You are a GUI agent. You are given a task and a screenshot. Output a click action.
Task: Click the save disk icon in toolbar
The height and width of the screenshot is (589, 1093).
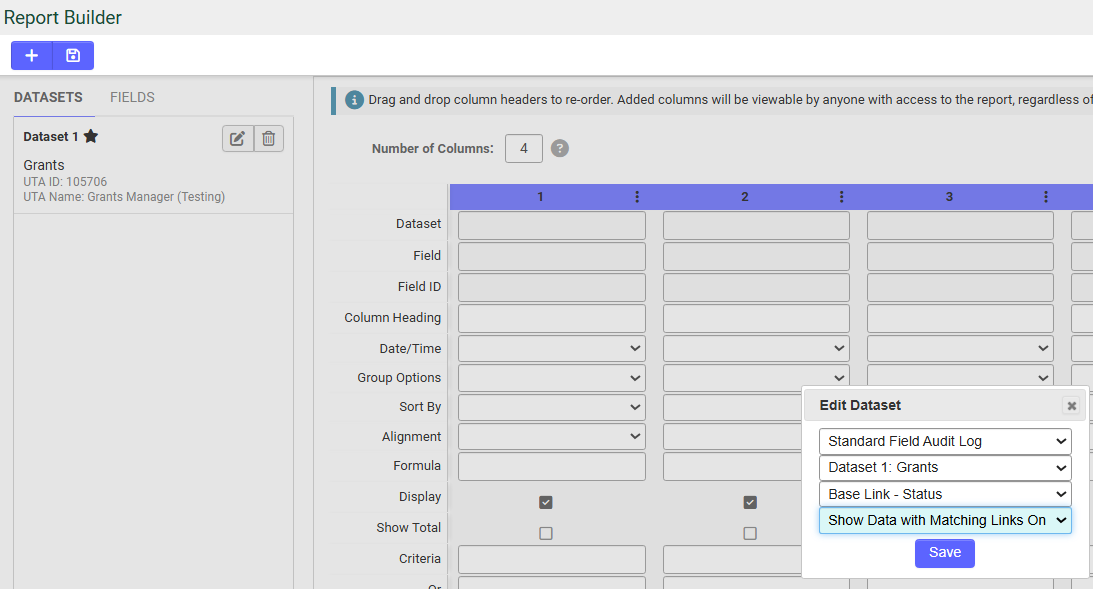pos(73,55)
